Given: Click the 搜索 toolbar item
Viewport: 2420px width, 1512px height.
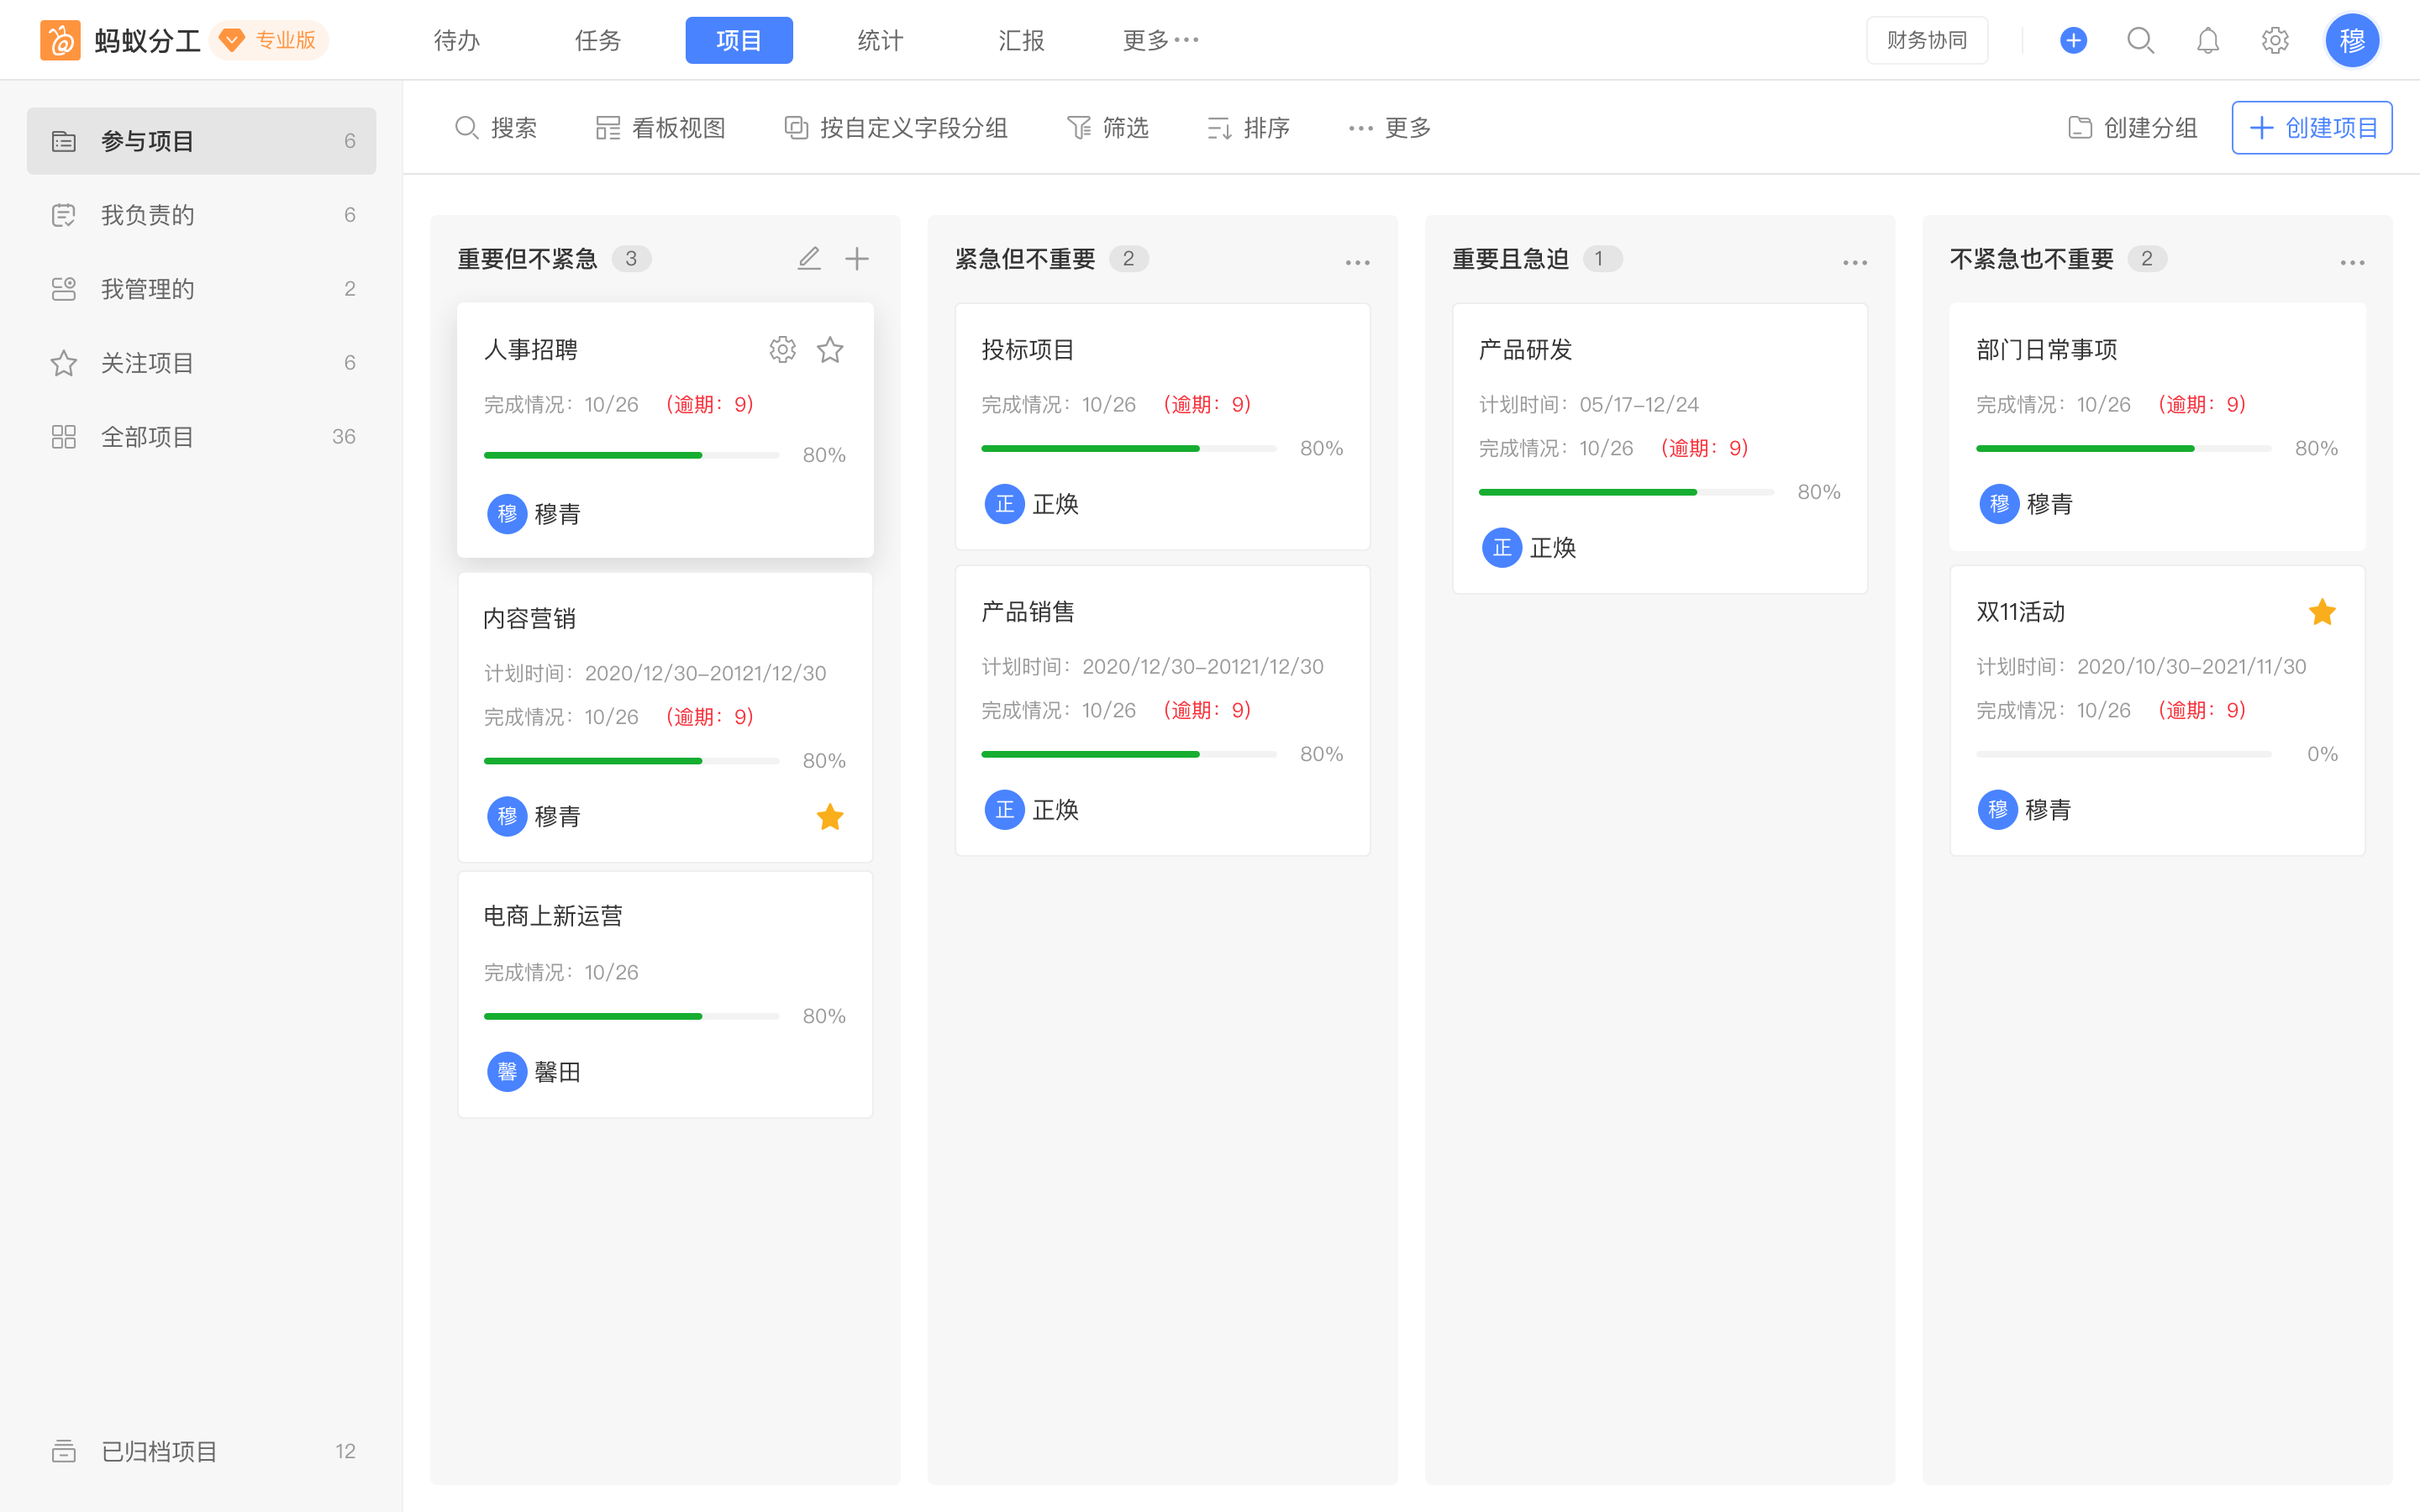Looking at the screenshot, I should point(496,128).
